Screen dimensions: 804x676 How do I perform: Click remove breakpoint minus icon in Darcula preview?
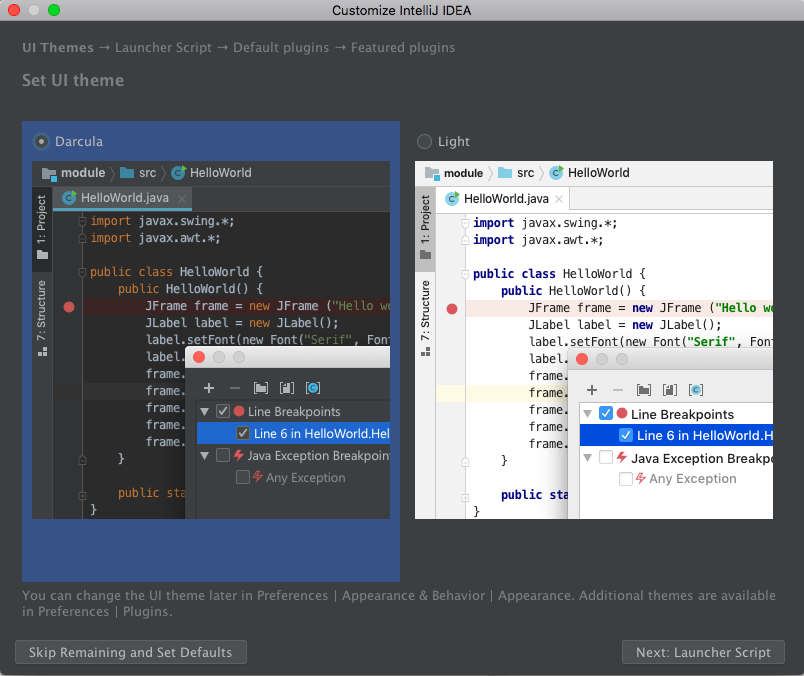(235, 388)
